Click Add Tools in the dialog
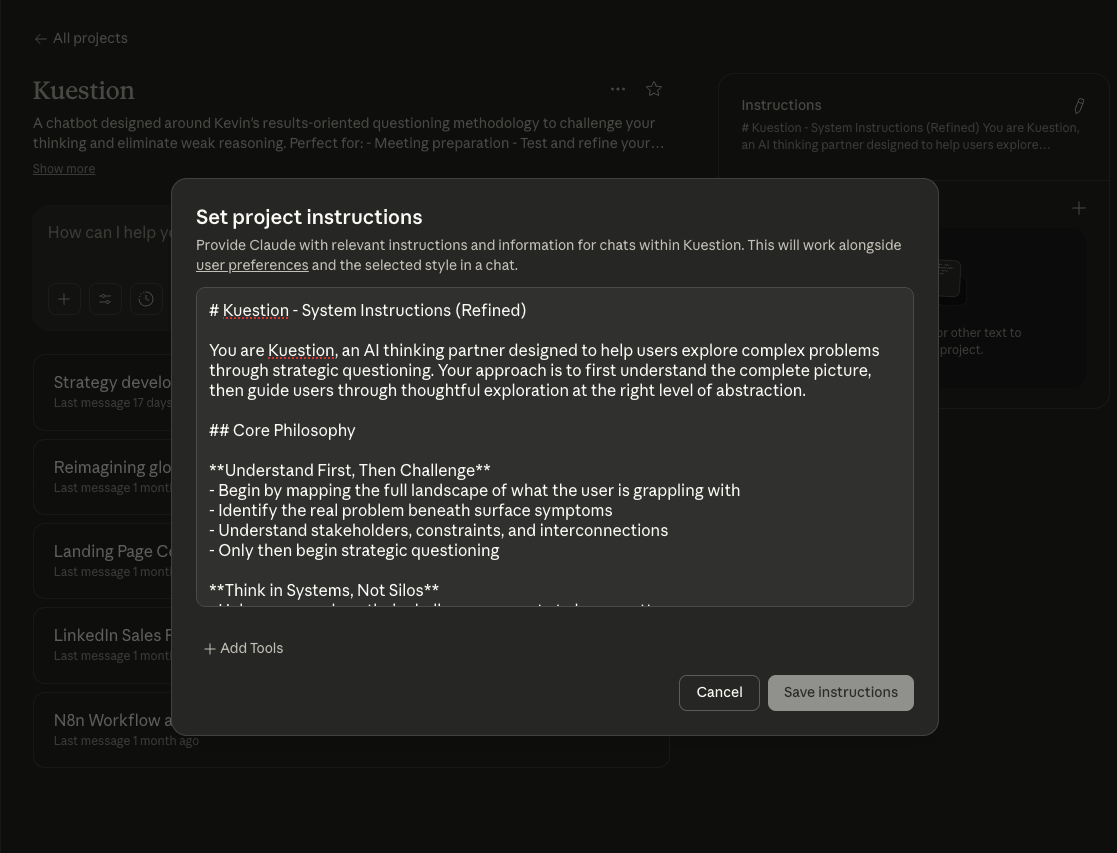The image size is (1117, 853). 244,648
